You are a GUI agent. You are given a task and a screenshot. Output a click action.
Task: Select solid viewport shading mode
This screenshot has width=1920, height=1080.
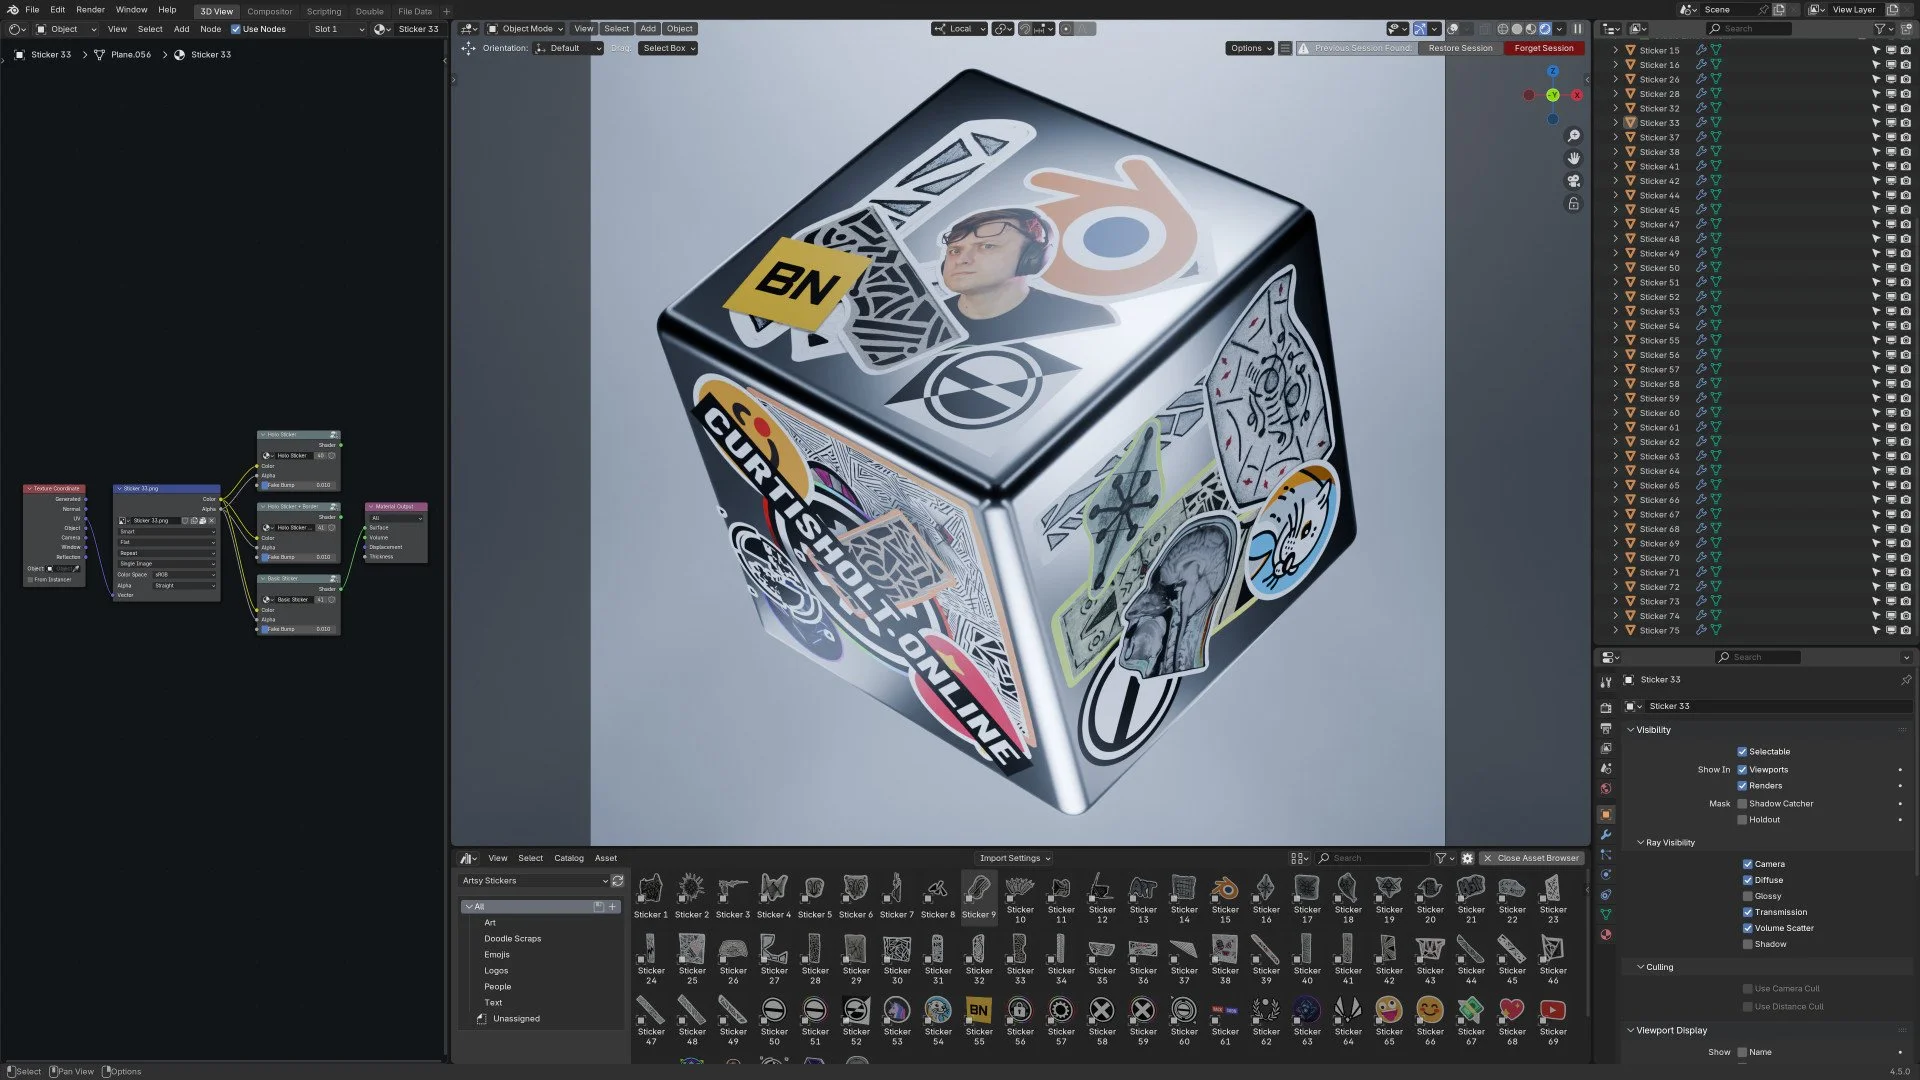click(1517, 29)
